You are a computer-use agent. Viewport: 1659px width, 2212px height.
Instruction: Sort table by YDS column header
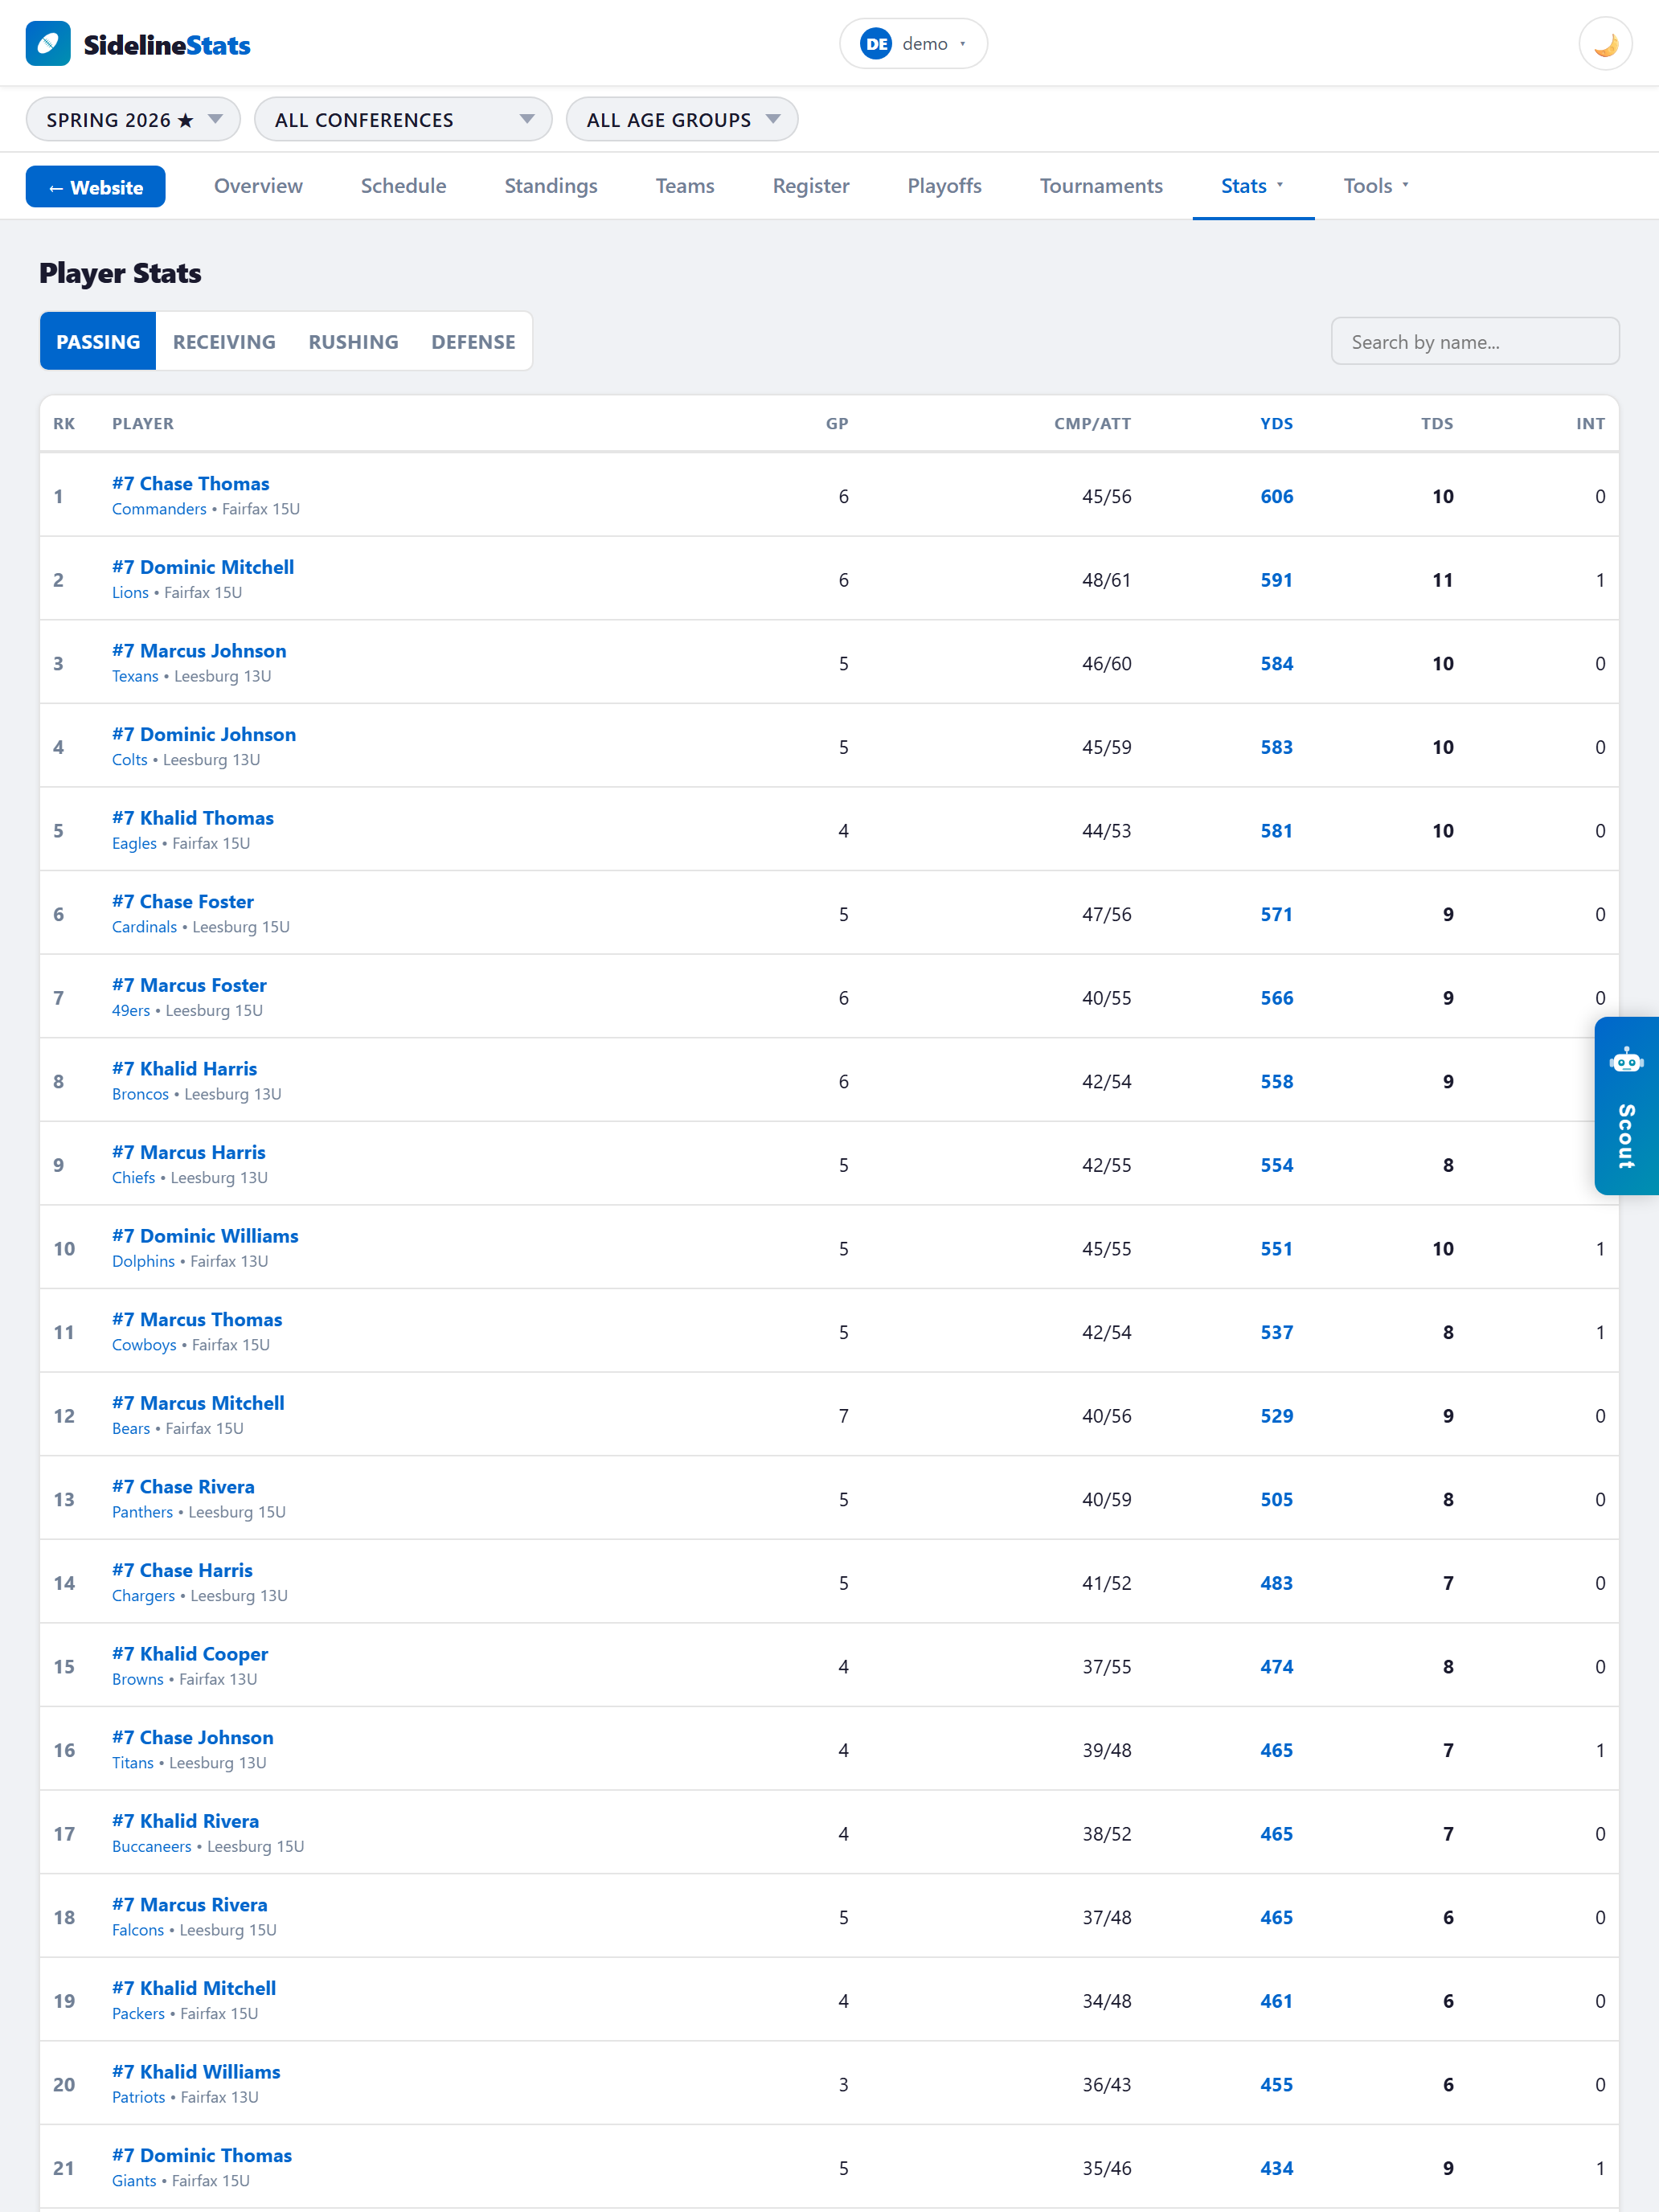[x=1276, y=424]
